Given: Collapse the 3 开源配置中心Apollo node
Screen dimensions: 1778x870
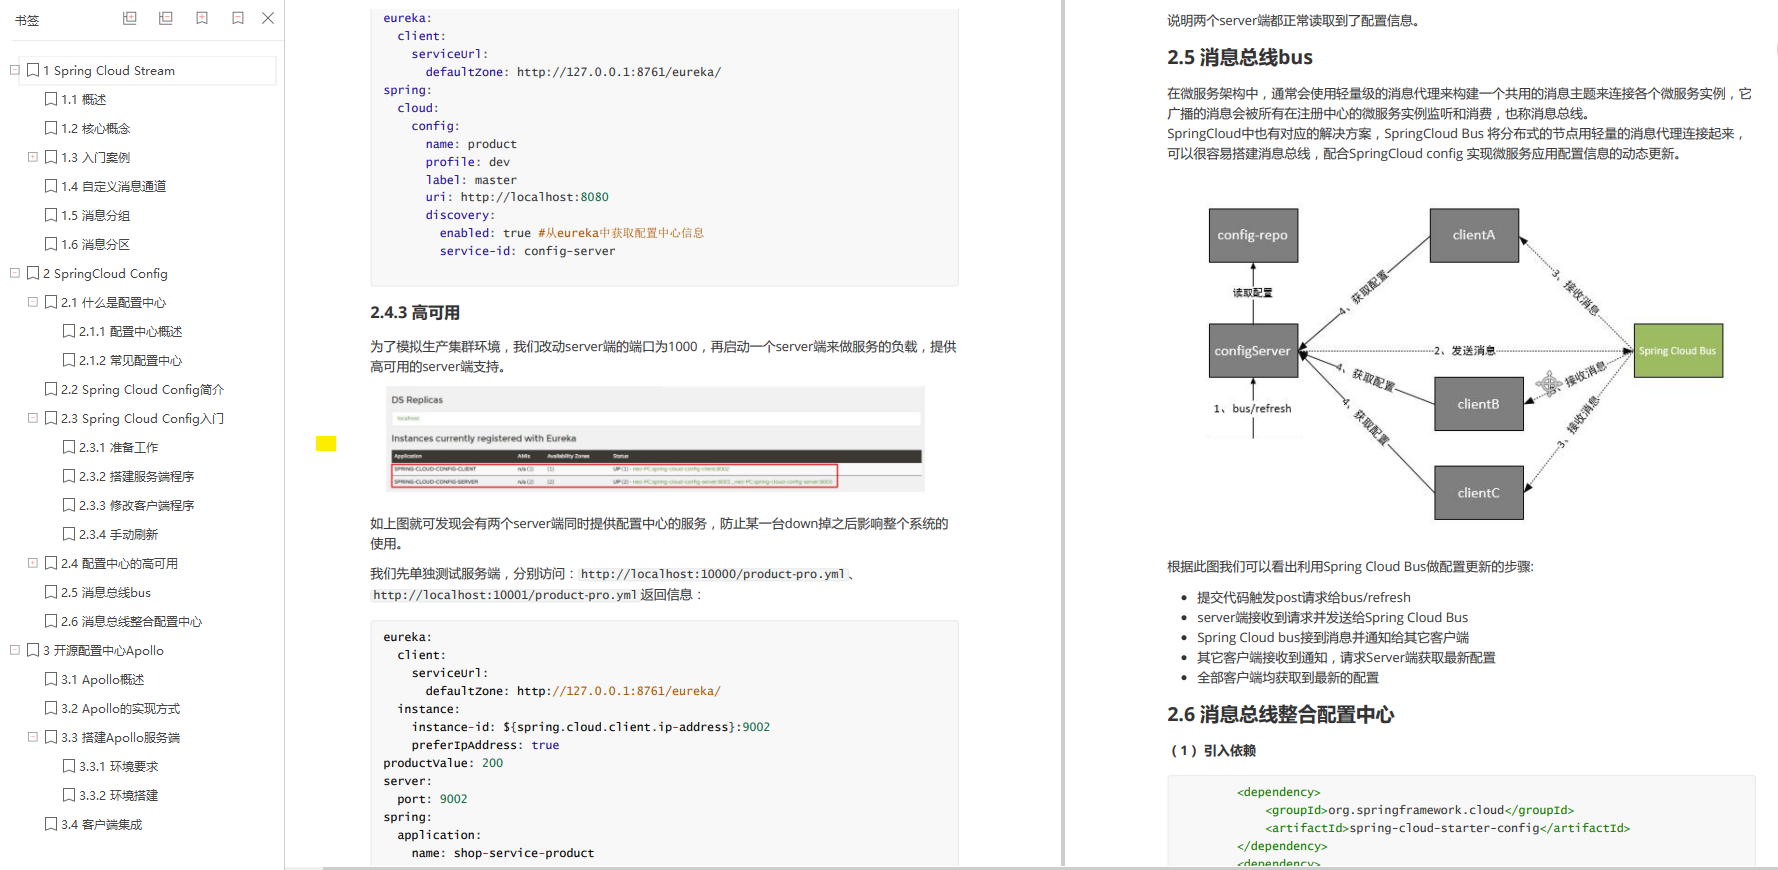Looking at the screenshot, I should click(15, 650).
